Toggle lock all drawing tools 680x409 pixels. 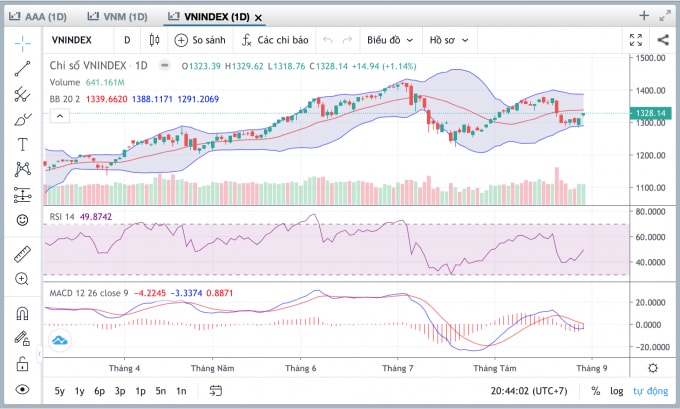coord(23,363)
